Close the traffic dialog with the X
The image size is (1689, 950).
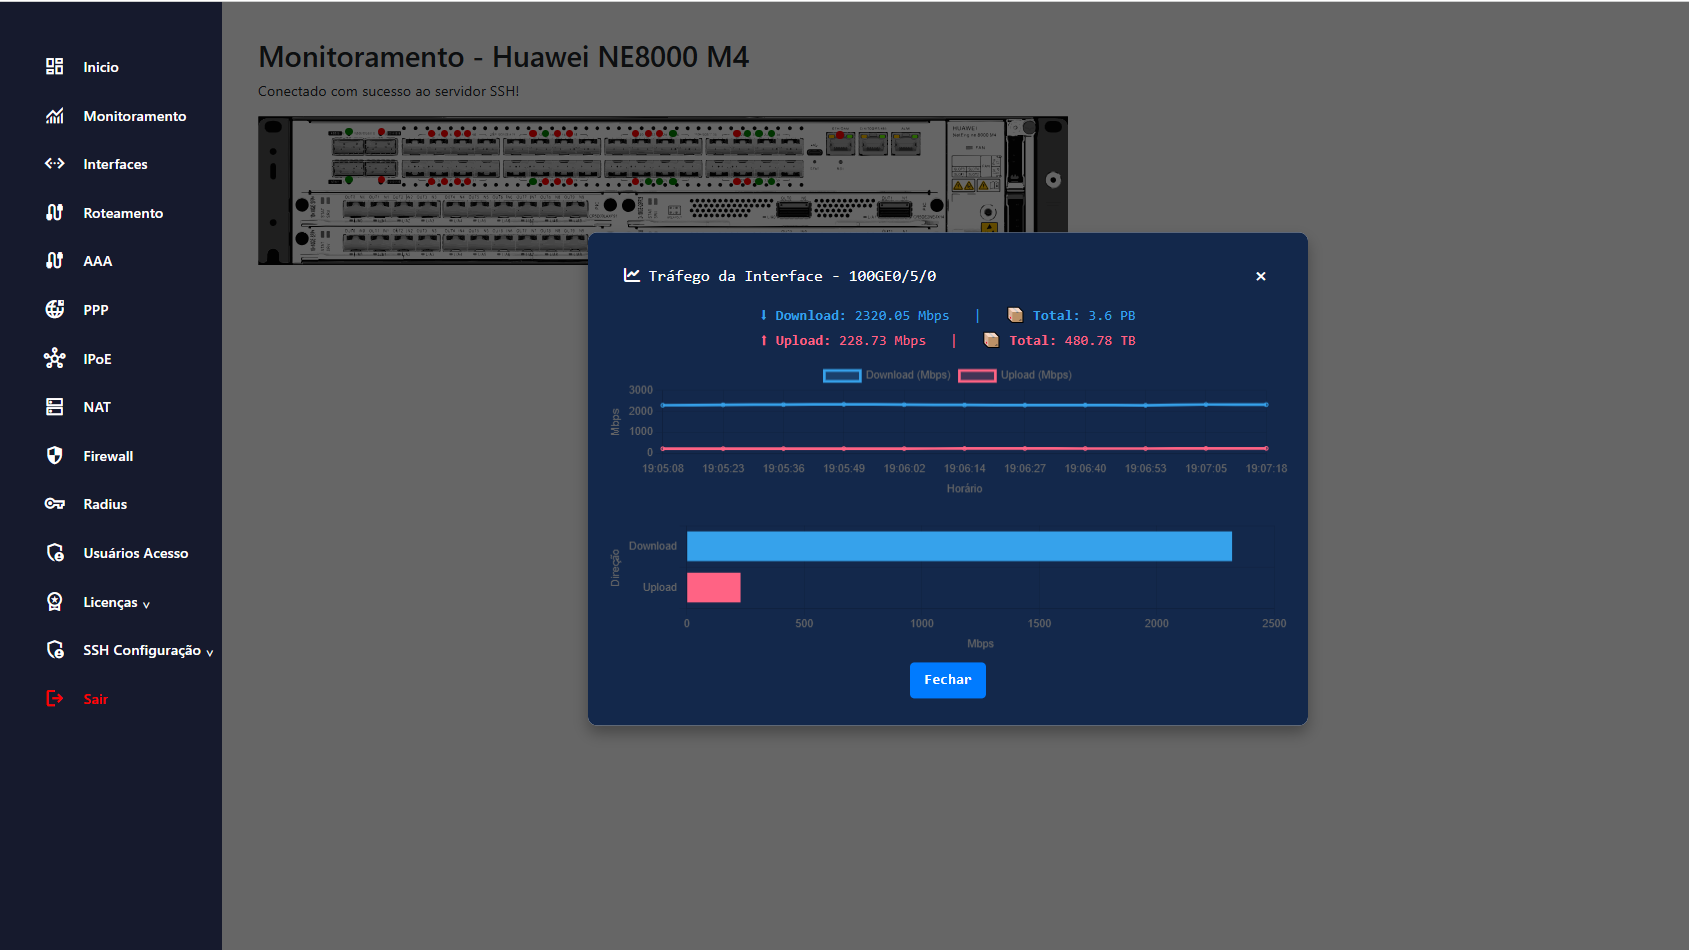coord(1261,276)
